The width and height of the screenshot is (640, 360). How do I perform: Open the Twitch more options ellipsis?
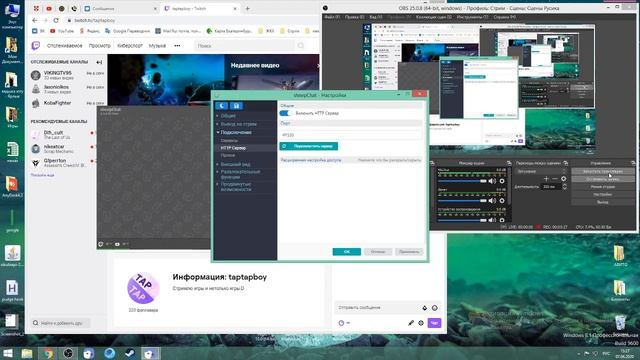[x=177, y=46]
